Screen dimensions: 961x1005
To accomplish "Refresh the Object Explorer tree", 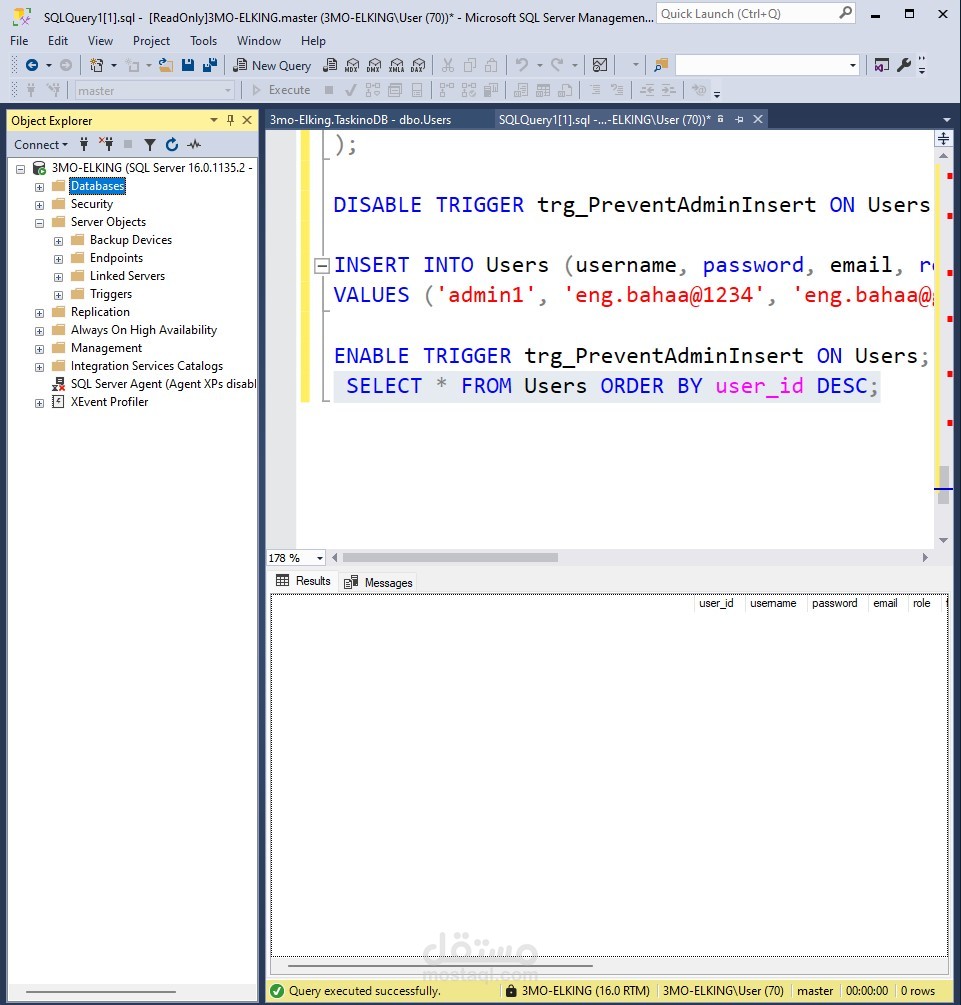I will click(172, 144).
